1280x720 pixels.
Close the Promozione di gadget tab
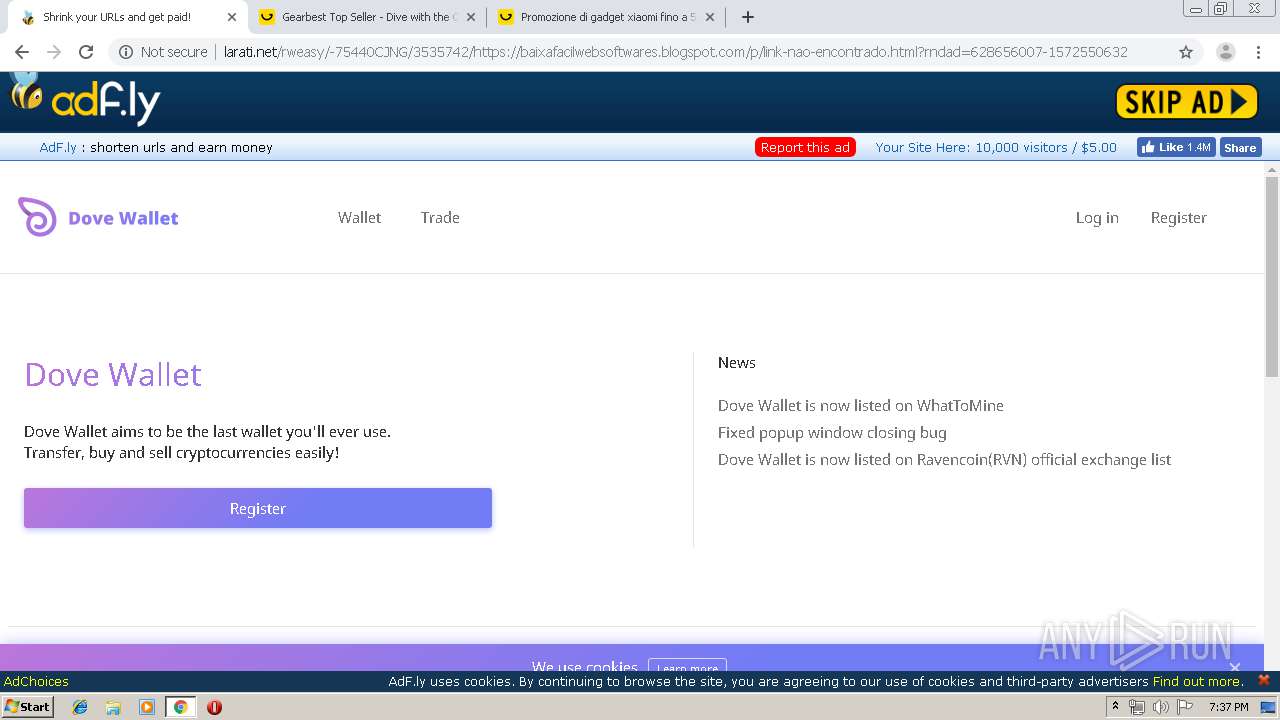[710, 17]
